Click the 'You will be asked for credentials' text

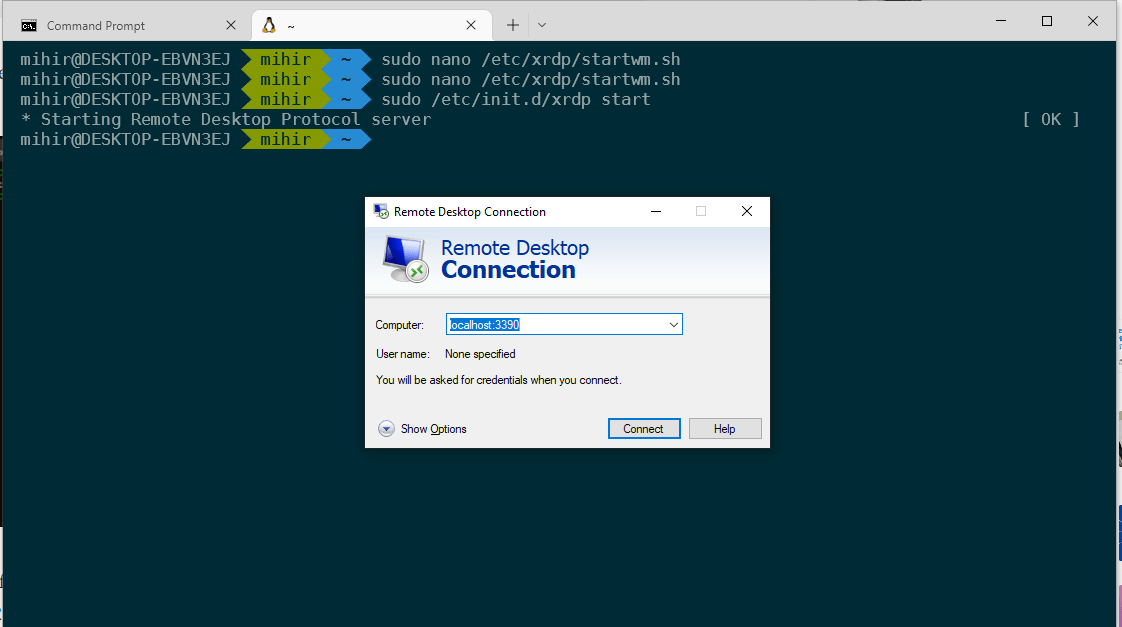499,380
